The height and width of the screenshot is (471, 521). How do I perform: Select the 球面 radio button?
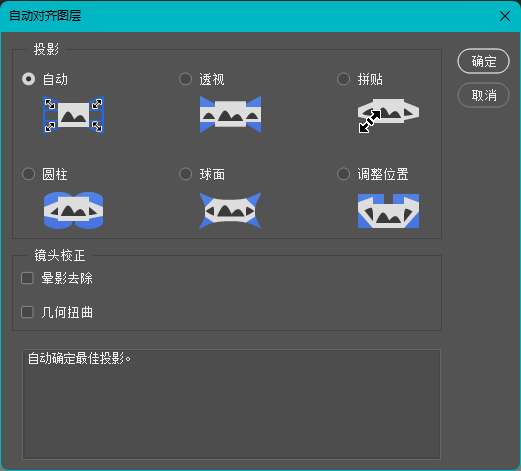pos(185,174)
